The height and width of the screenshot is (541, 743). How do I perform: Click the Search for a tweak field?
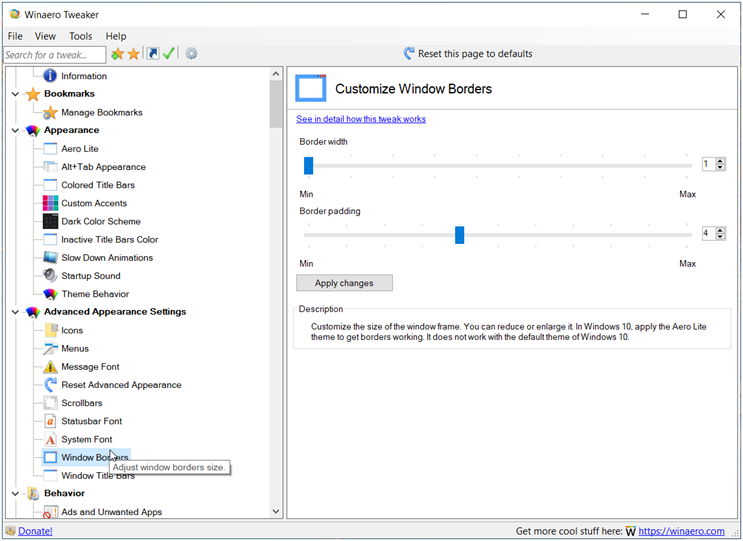click(54, 55)
